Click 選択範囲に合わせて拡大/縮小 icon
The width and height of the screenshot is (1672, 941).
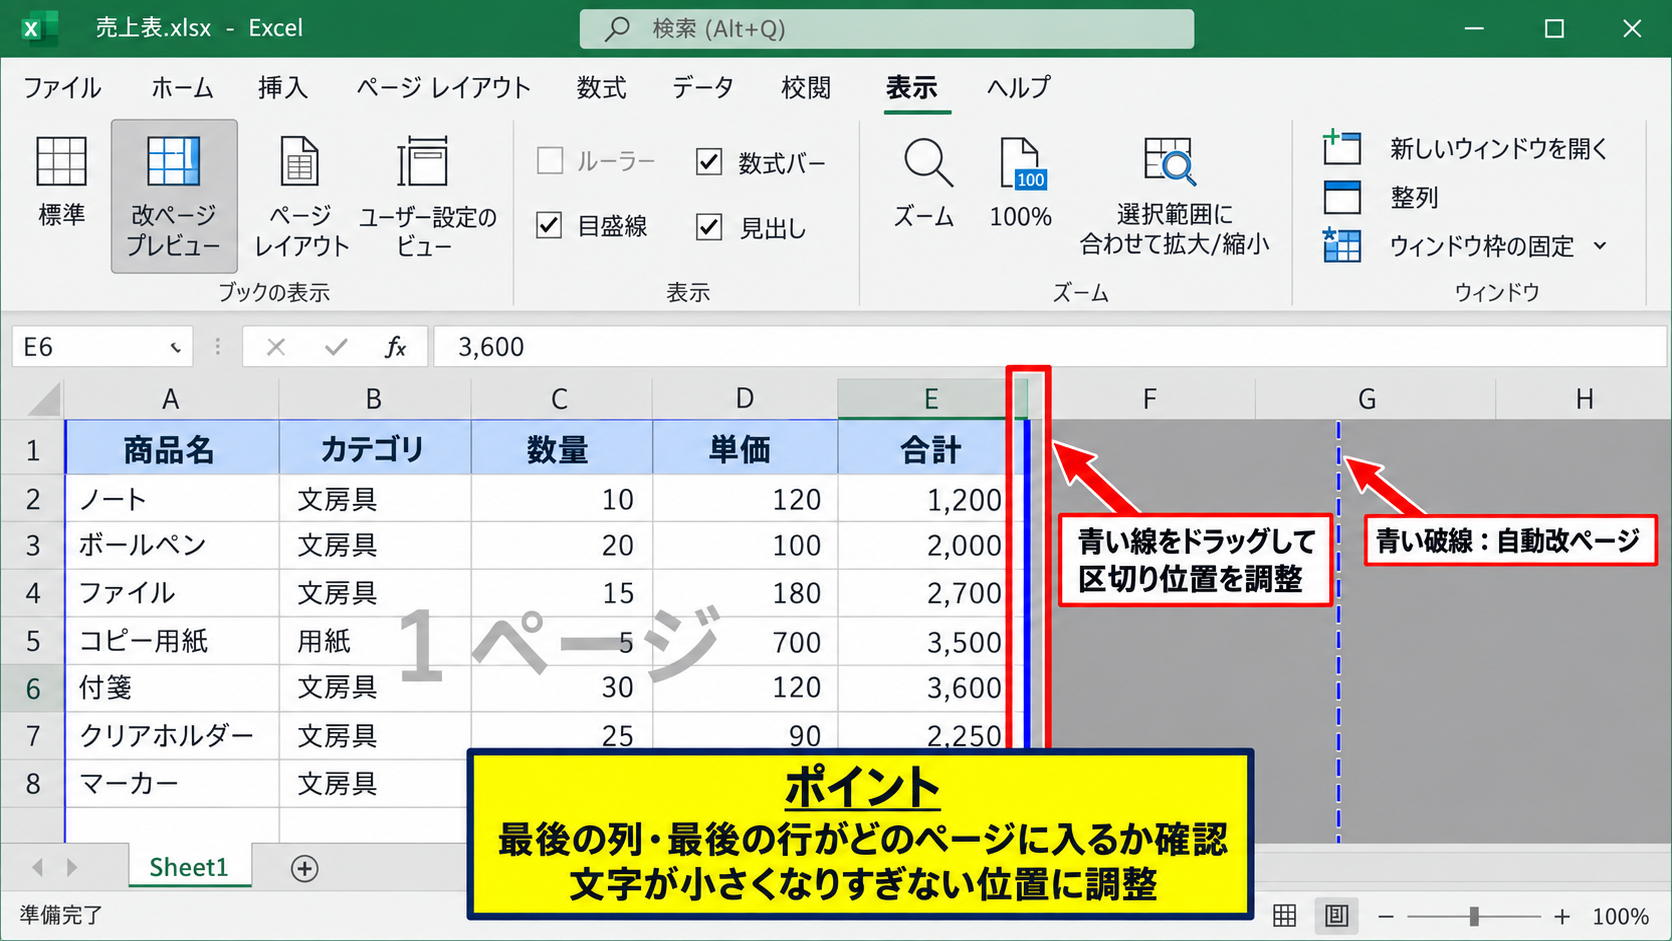[1169, 162]
